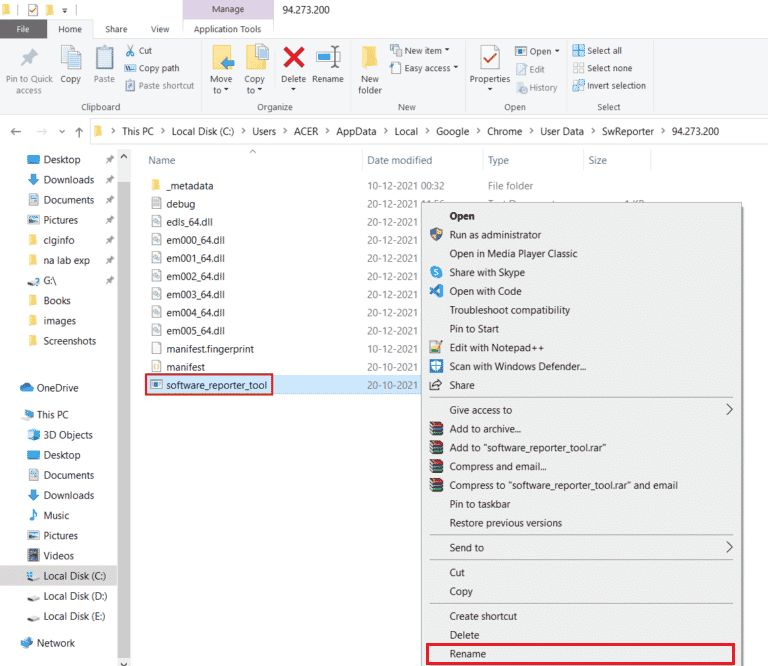768x666 pixels.
Task: Select Network in the navigation pane
Action: click(x=48, y=643)
